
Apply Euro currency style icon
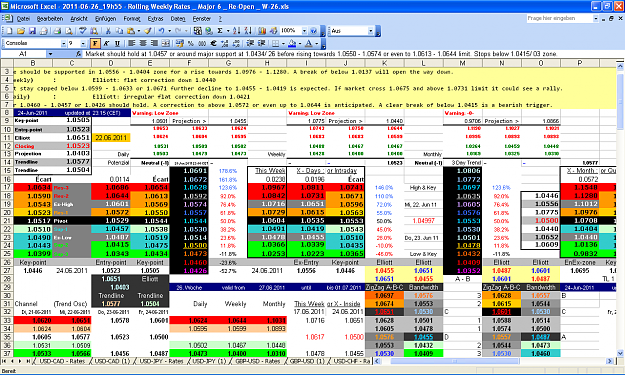pos(214,43)
